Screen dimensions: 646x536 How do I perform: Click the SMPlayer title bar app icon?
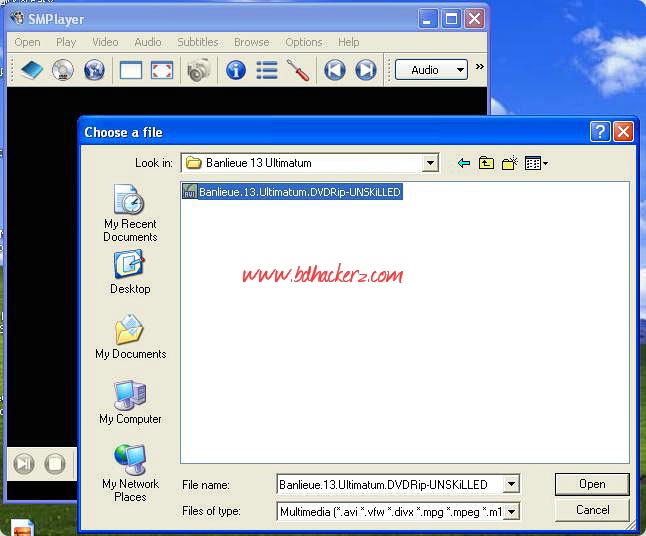[17, 18]
